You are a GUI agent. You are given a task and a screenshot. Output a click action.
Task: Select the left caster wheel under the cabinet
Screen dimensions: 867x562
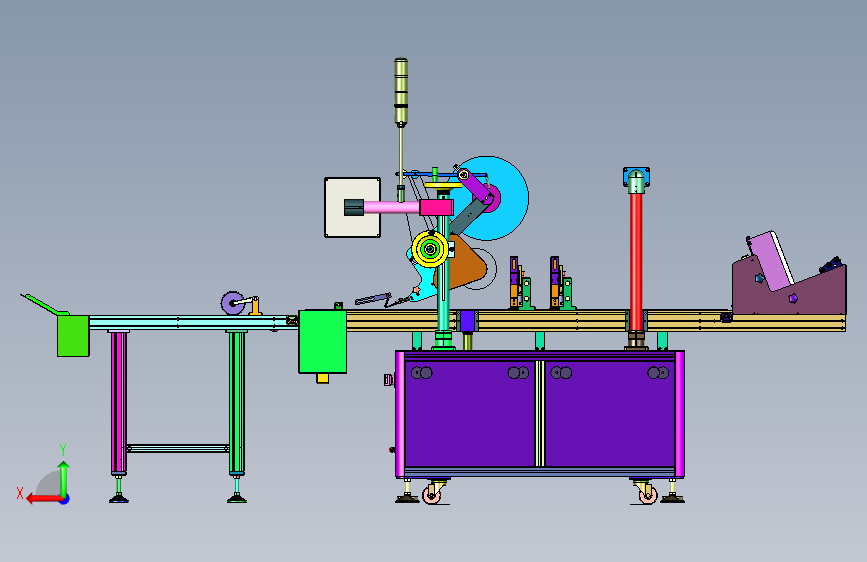(x=432, y=494)
